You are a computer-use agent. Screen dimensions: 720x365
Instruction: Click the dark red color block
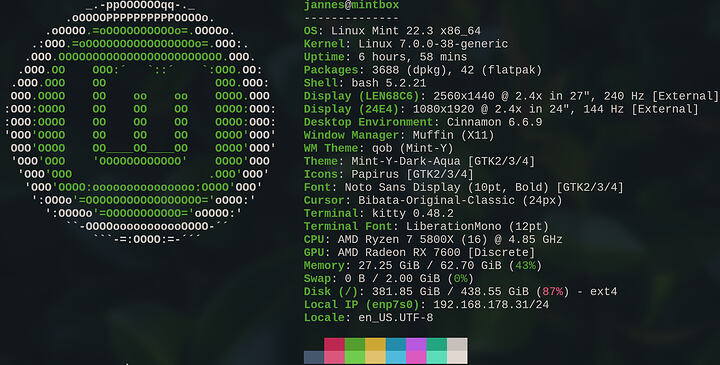(x=334, y=344)
